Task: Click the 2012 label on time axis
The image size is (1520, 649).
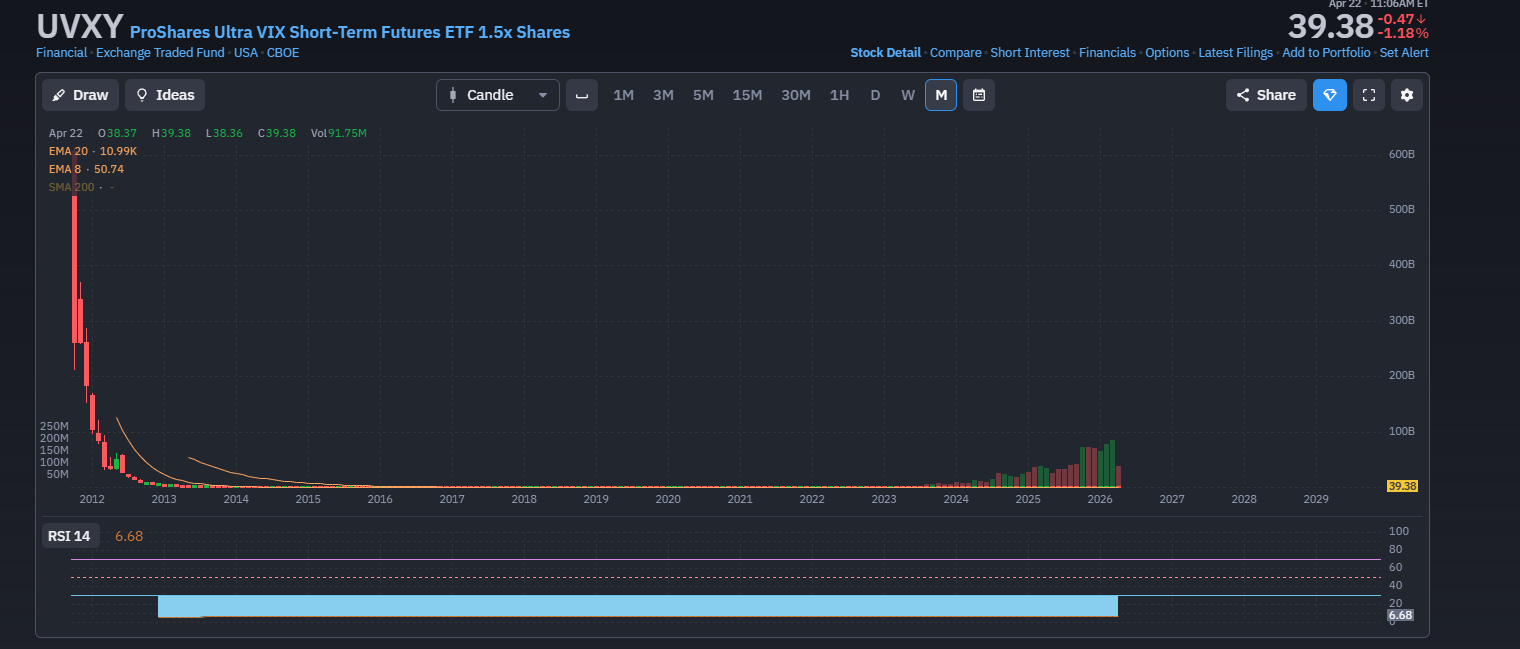Action: click(92, 499)
